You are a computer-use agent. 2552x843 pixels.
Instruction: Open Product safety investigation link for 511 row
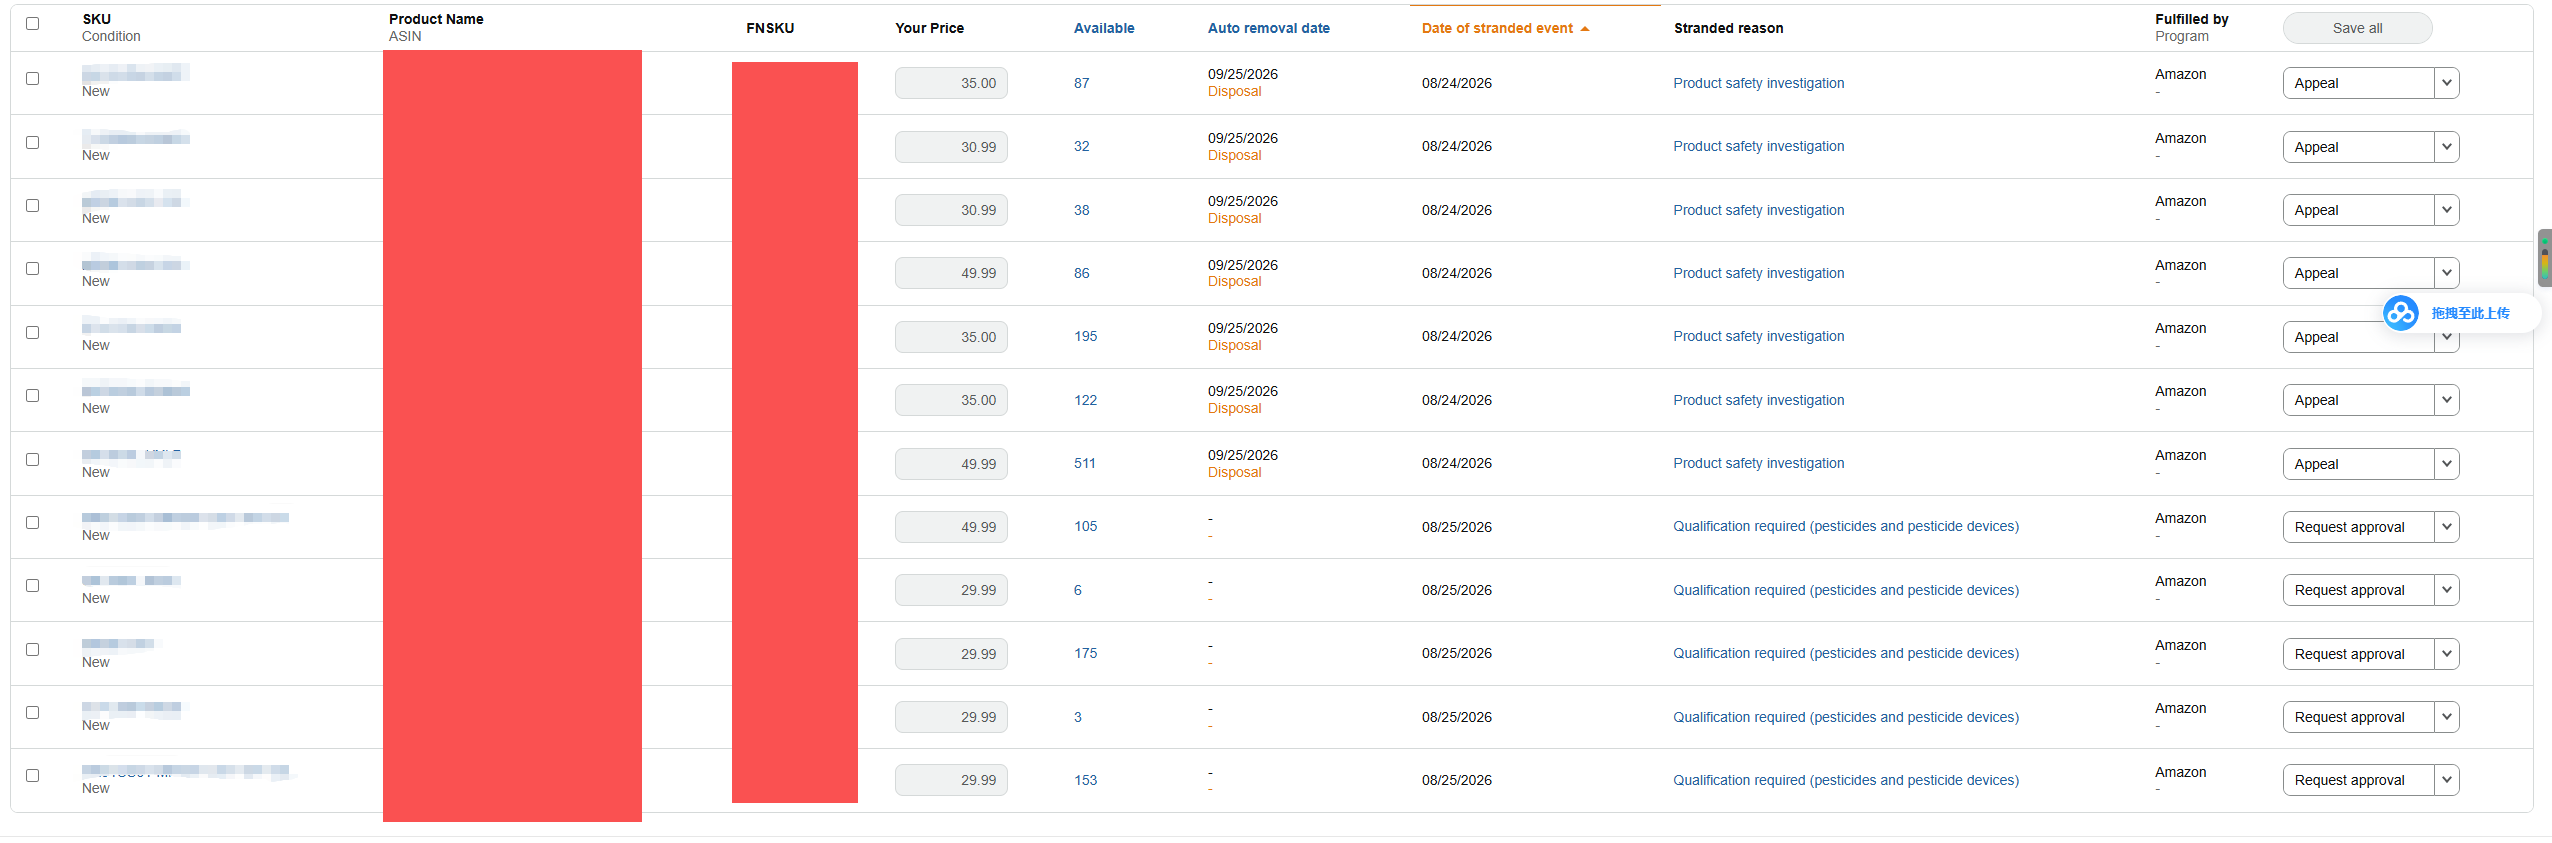[x=1758, y=463]
